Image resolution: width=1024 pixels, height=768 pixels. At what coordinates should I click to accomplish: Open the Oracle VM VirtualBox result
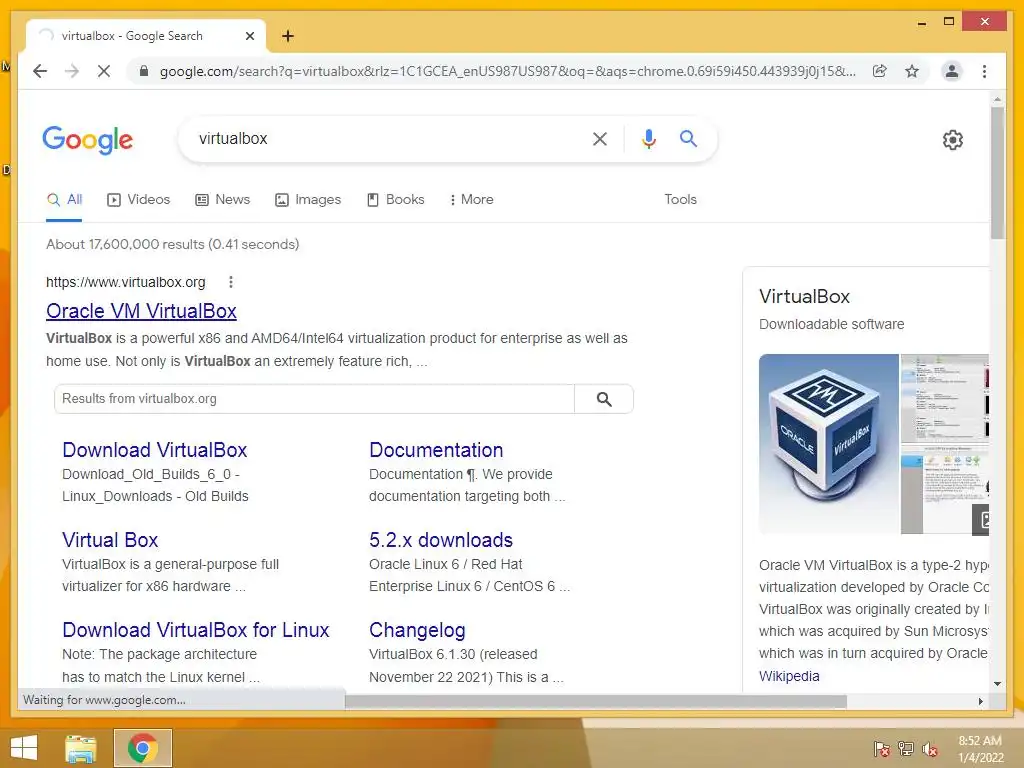click(x=141, y=311)
